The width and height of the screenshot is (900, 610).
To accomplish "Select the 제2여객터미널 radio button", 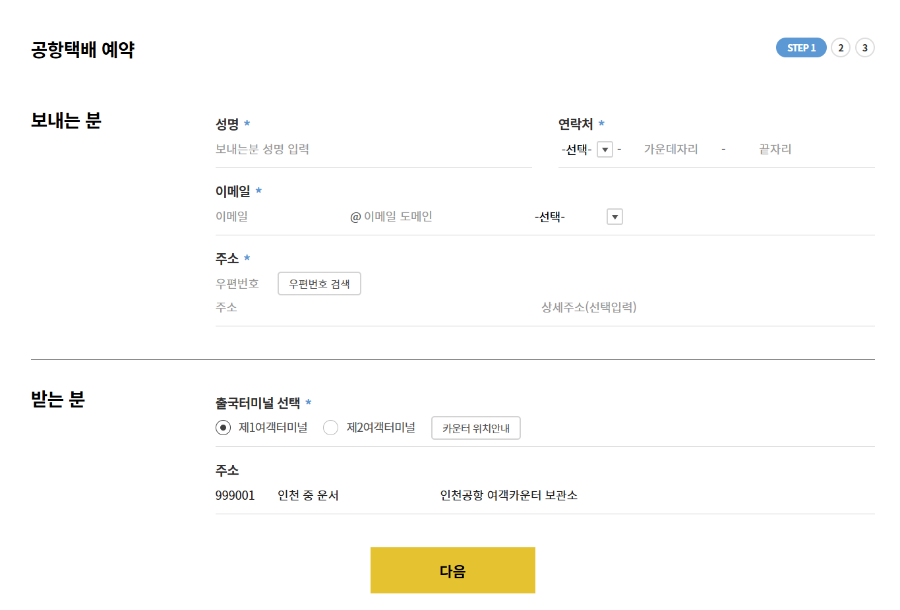I will [x=331, y=428].
